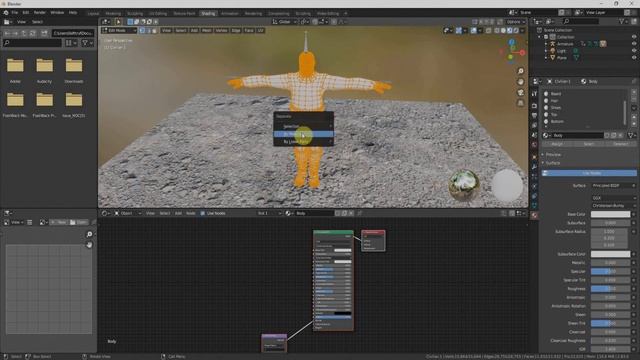Viewport: 640px width, 360px height.
Task: Open the Render menu
Action: (40, 13)
